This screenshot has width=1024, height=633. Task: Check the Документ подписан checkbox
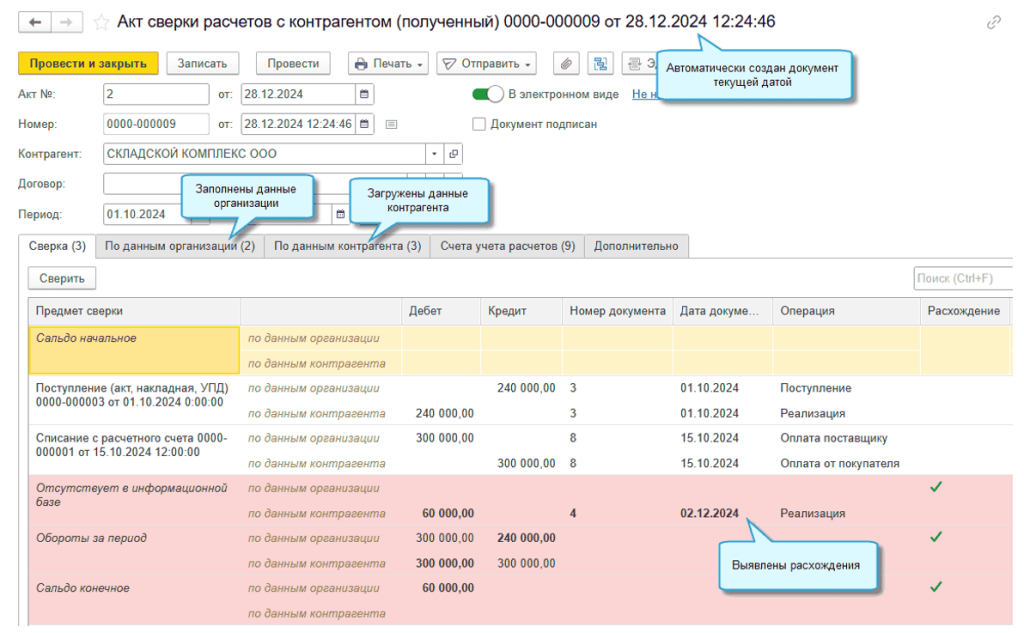click(x=479, y=124)
